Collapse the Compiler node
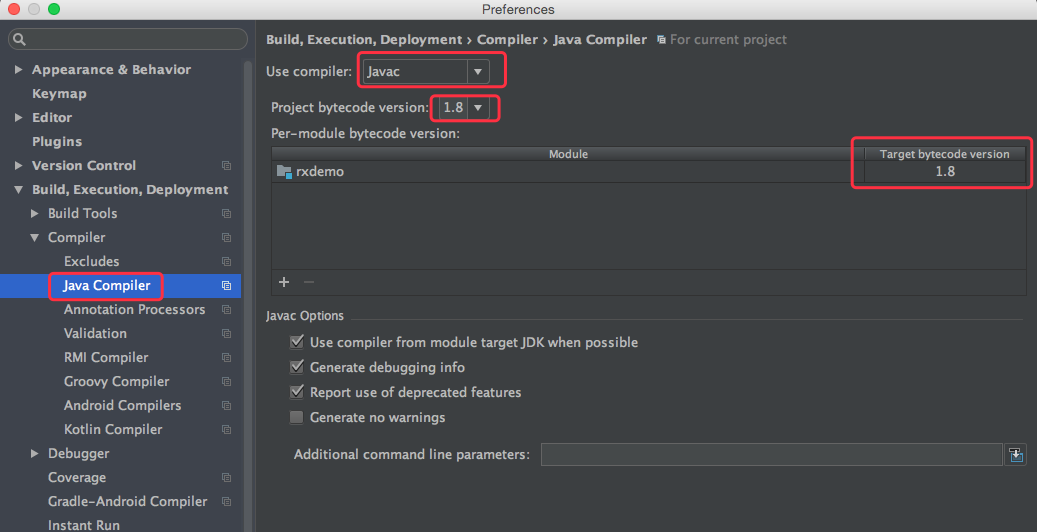This screenshot has width=1037, height=532. click(34, 238)
